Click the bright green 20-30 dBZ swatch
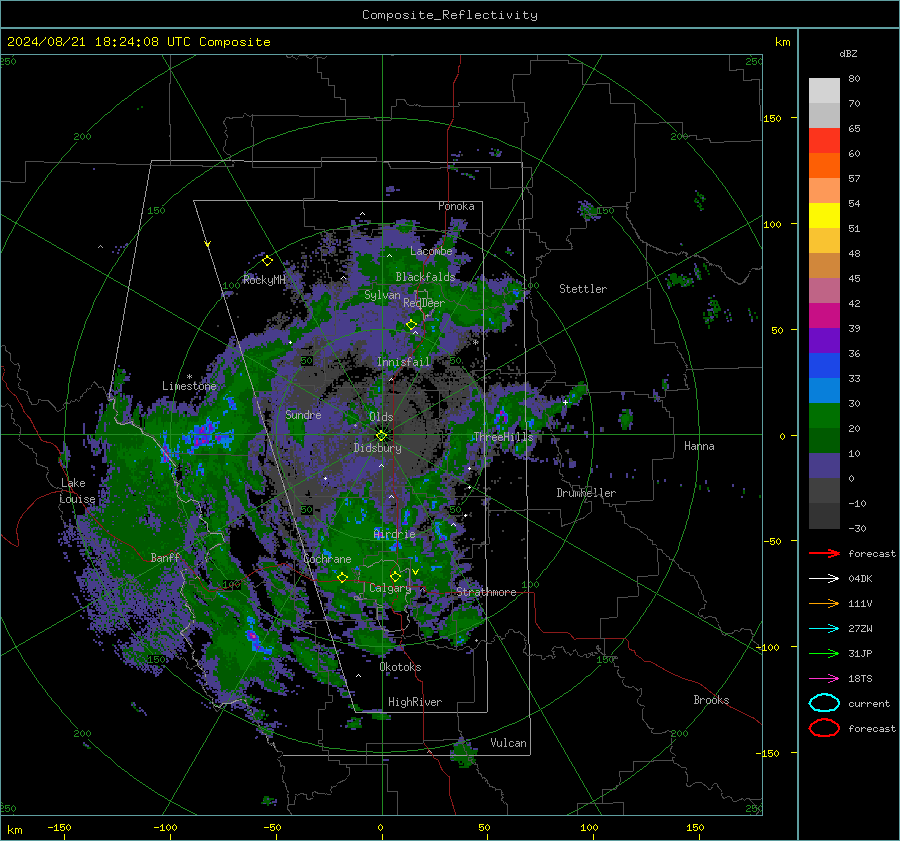This screenshot has width=900, height=841. (x=824, y=415)
